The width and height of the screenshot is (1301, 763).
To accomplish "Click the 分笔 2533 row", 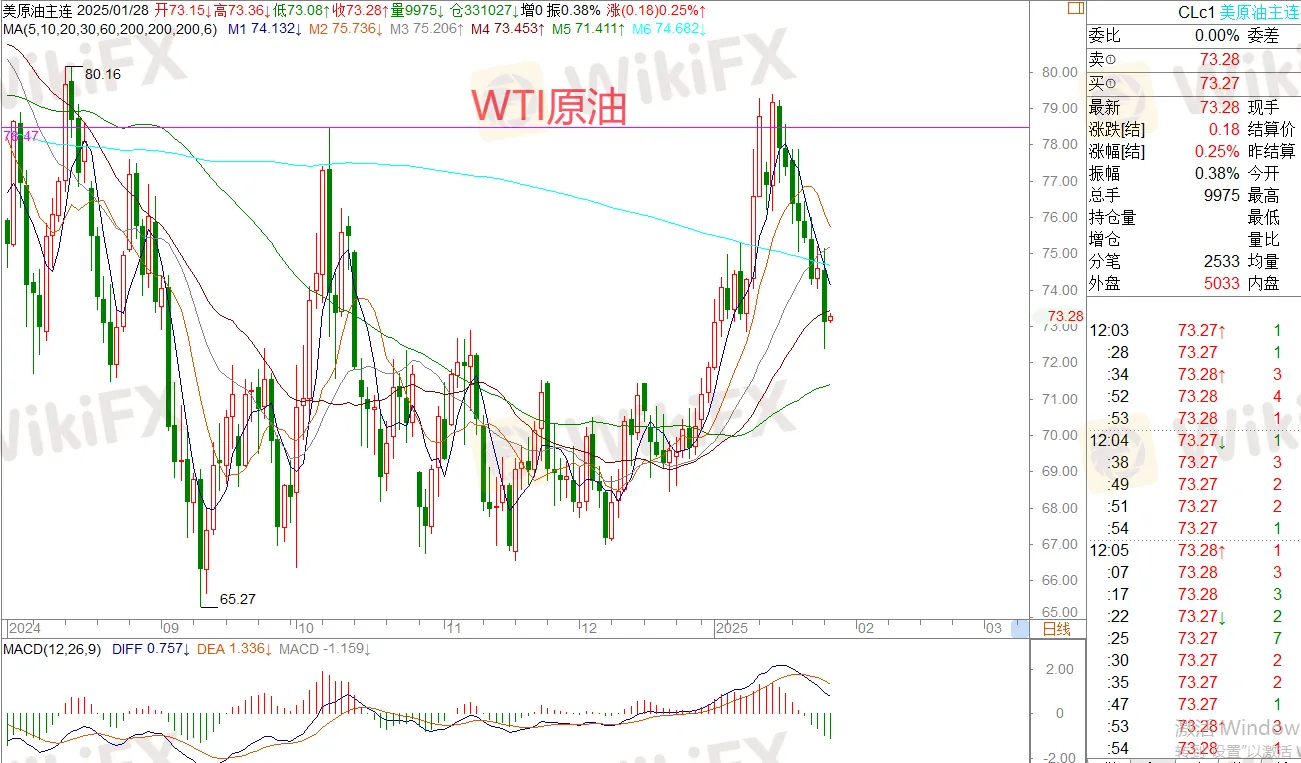I will [x=1165, y=261].
